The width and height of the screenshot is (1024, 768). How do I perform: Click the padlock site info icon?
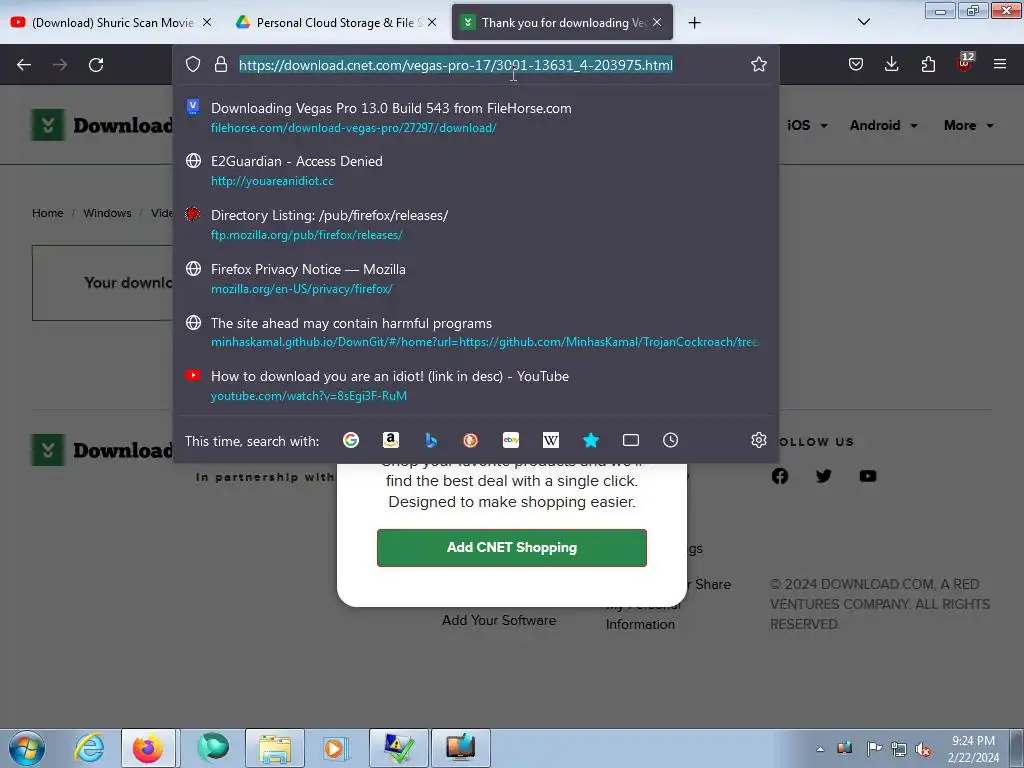221,64
